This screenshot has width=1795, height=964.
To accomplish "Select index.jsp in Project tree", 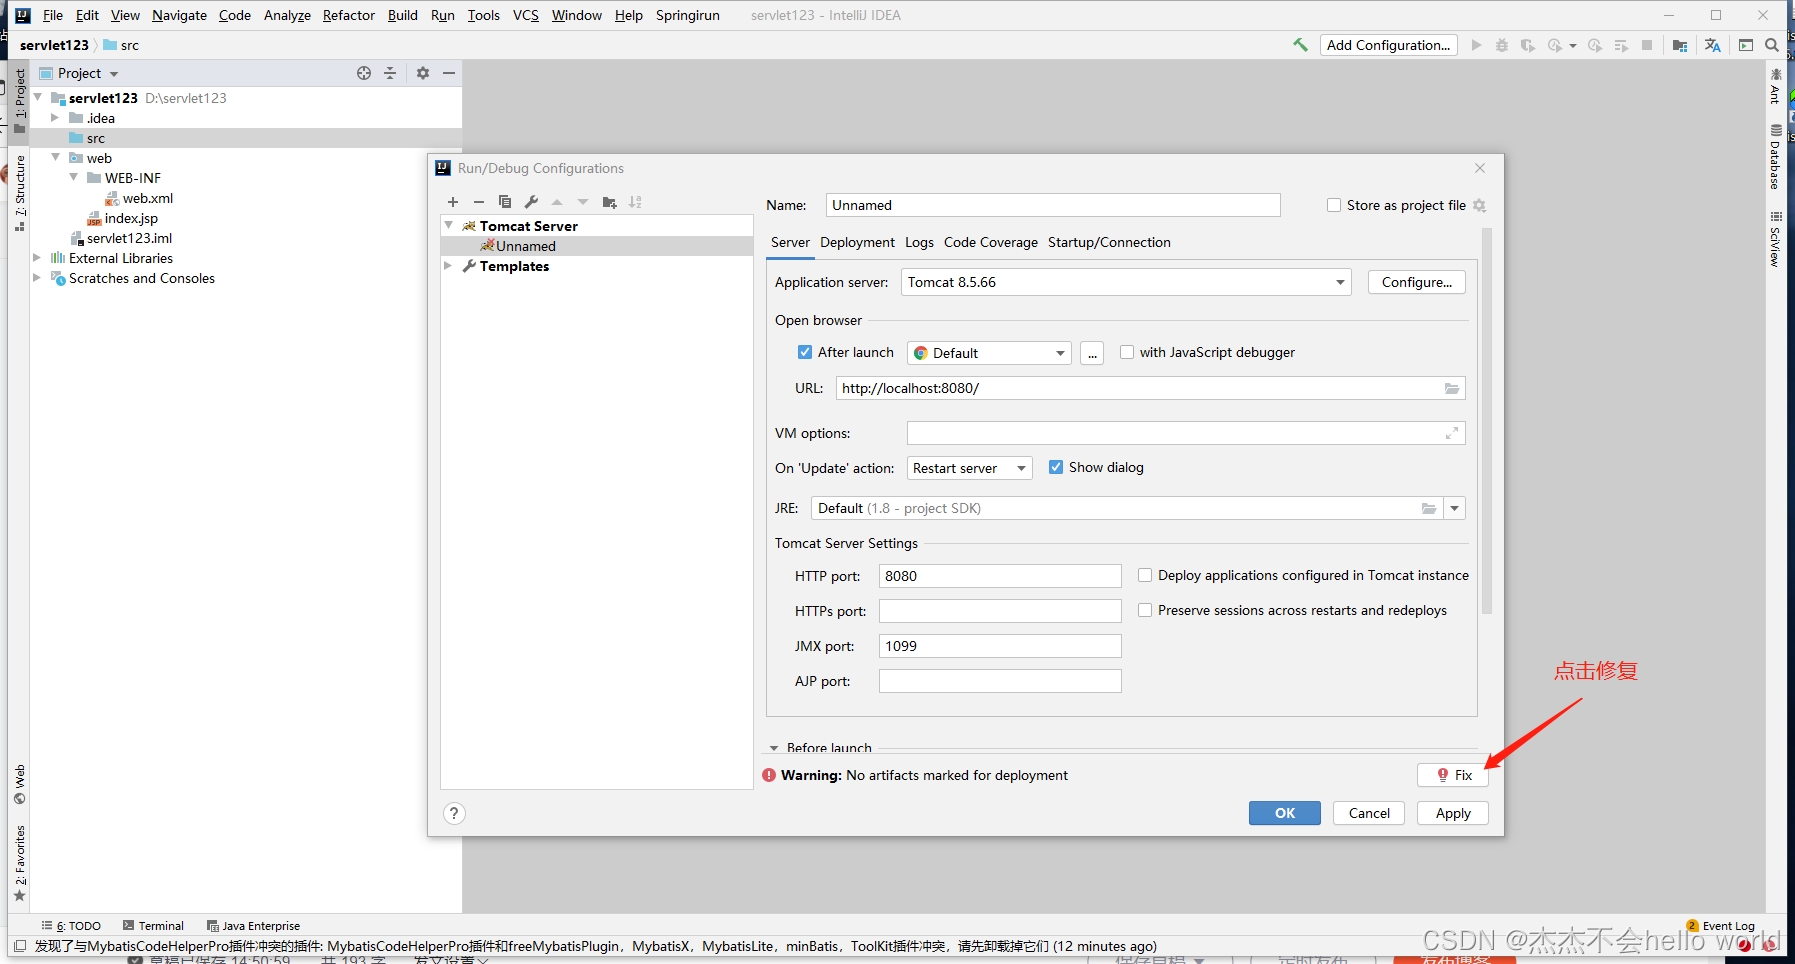I will pos(131,218).
